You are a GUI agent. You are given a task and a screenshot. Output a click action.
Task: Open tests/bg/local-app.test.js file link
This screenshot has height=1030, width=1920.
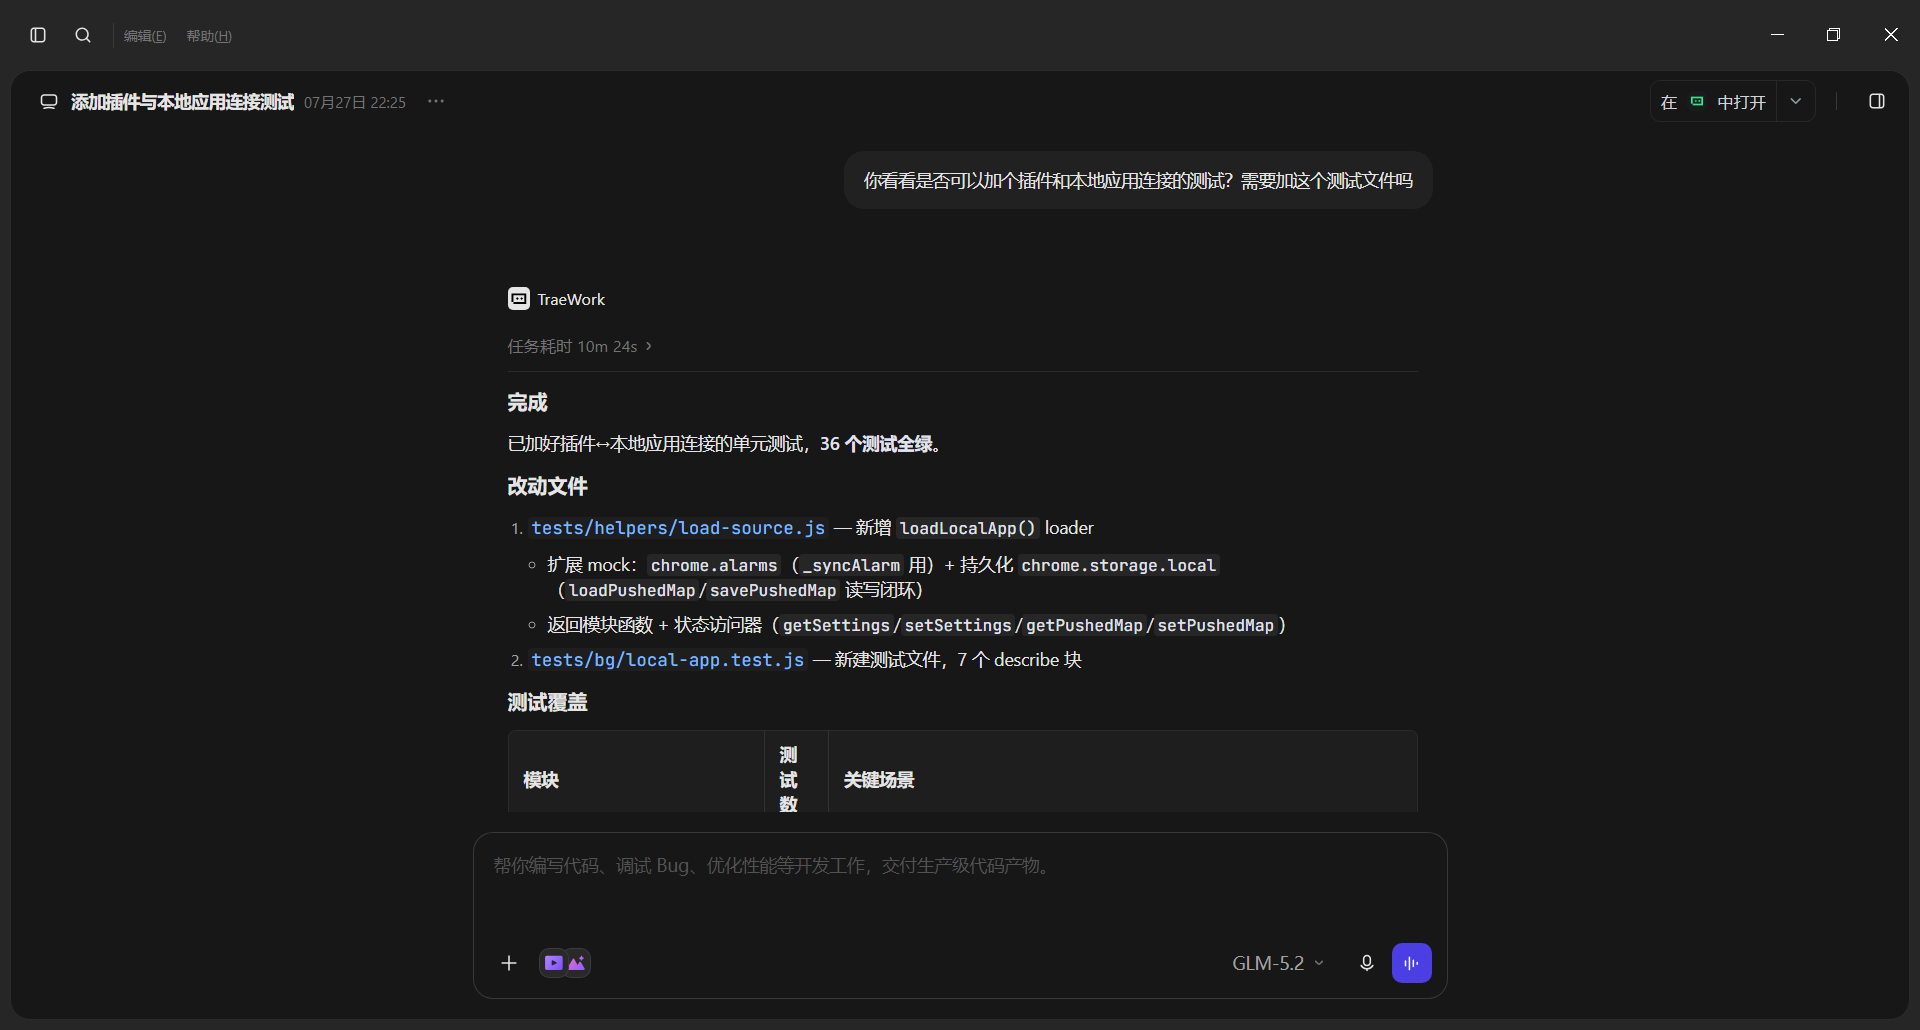point(668,660)
